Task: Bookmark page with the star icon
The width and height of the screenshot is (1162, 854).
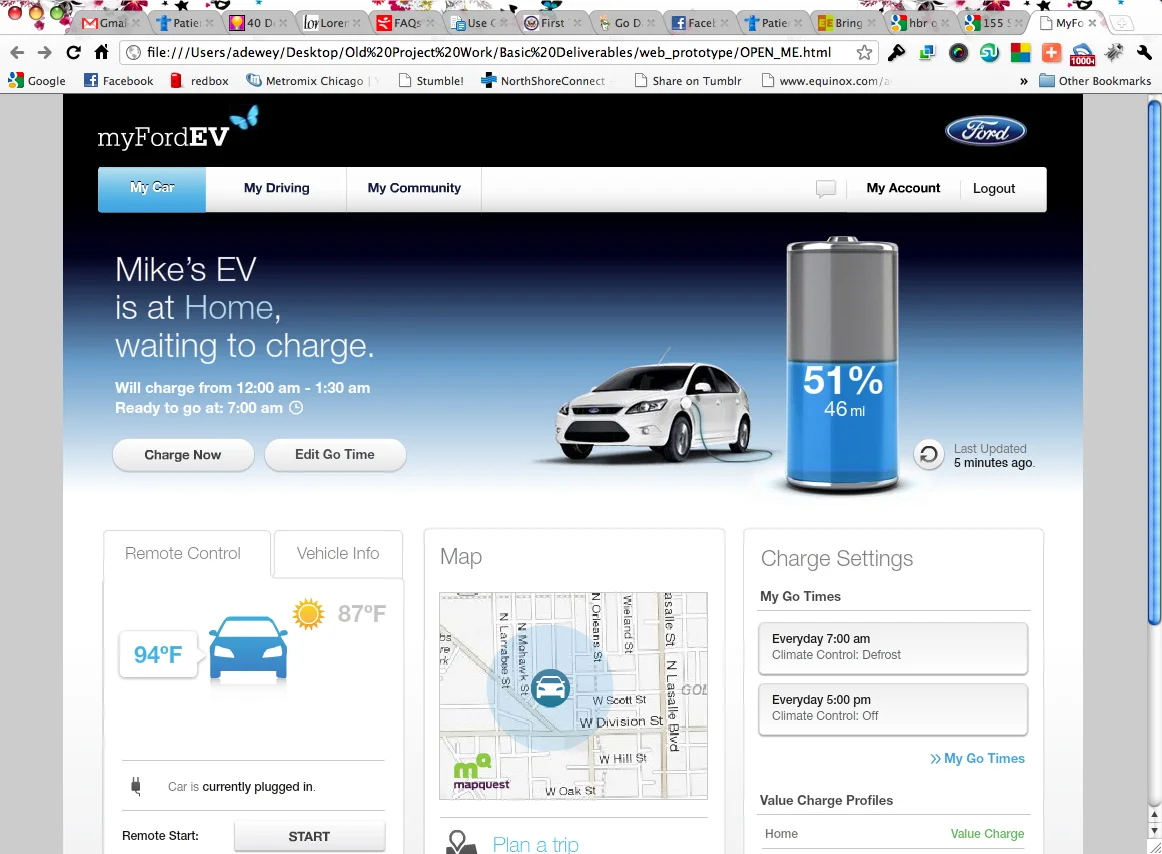Action: (864, 53)
